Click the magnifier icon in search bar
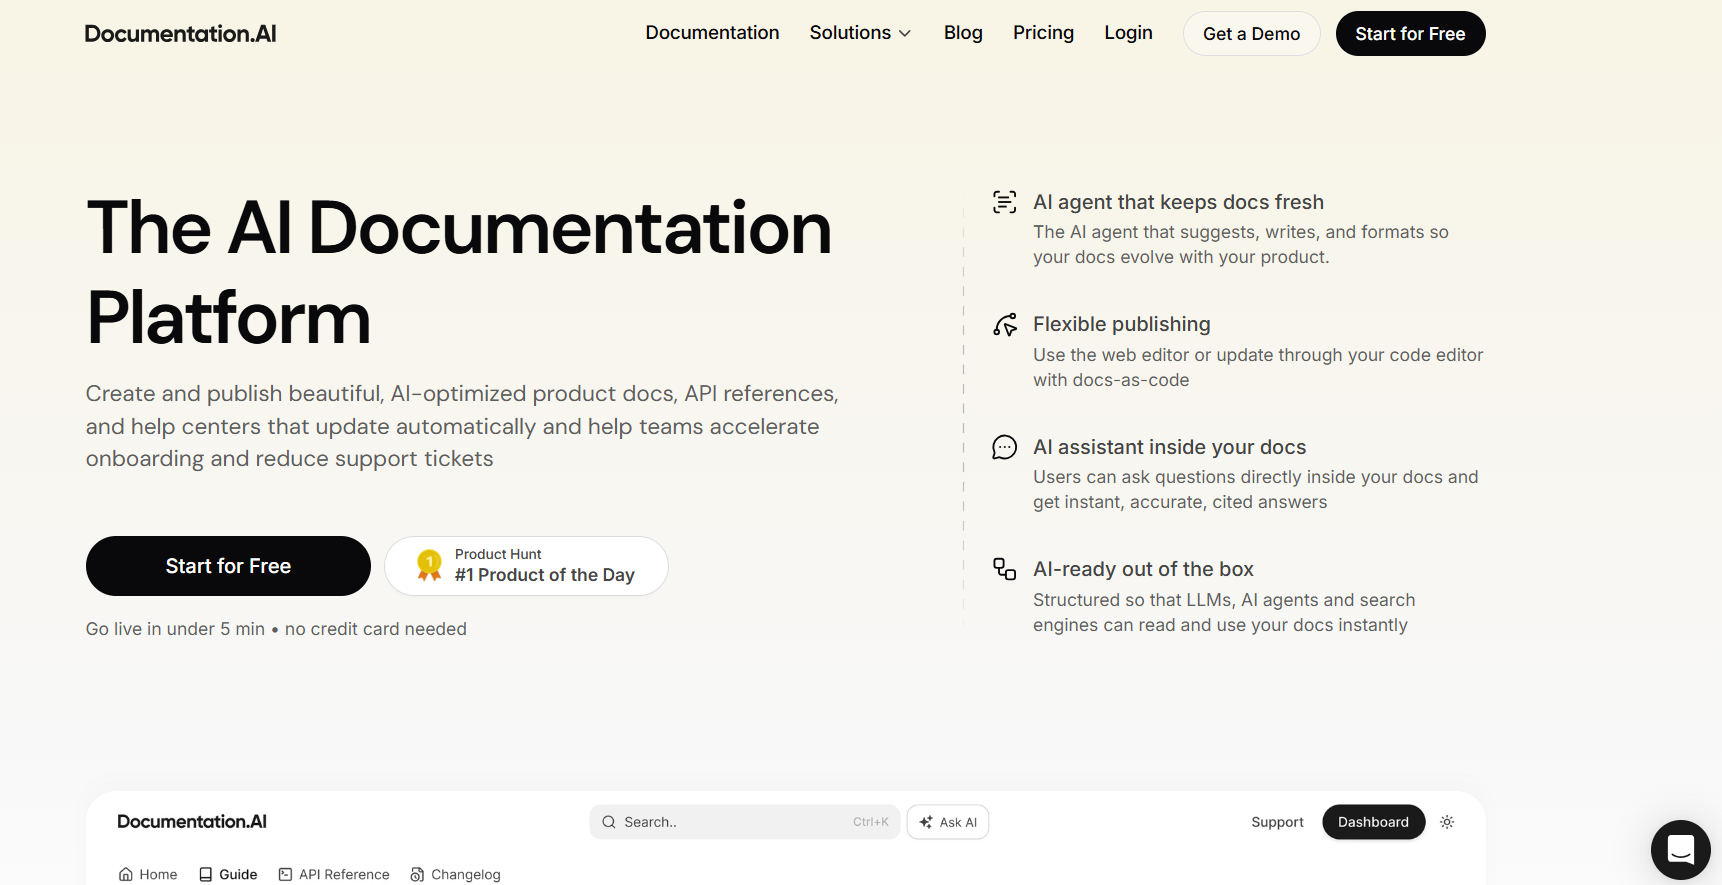This screenshot has width=1722, height=885. tap(608, 822)
